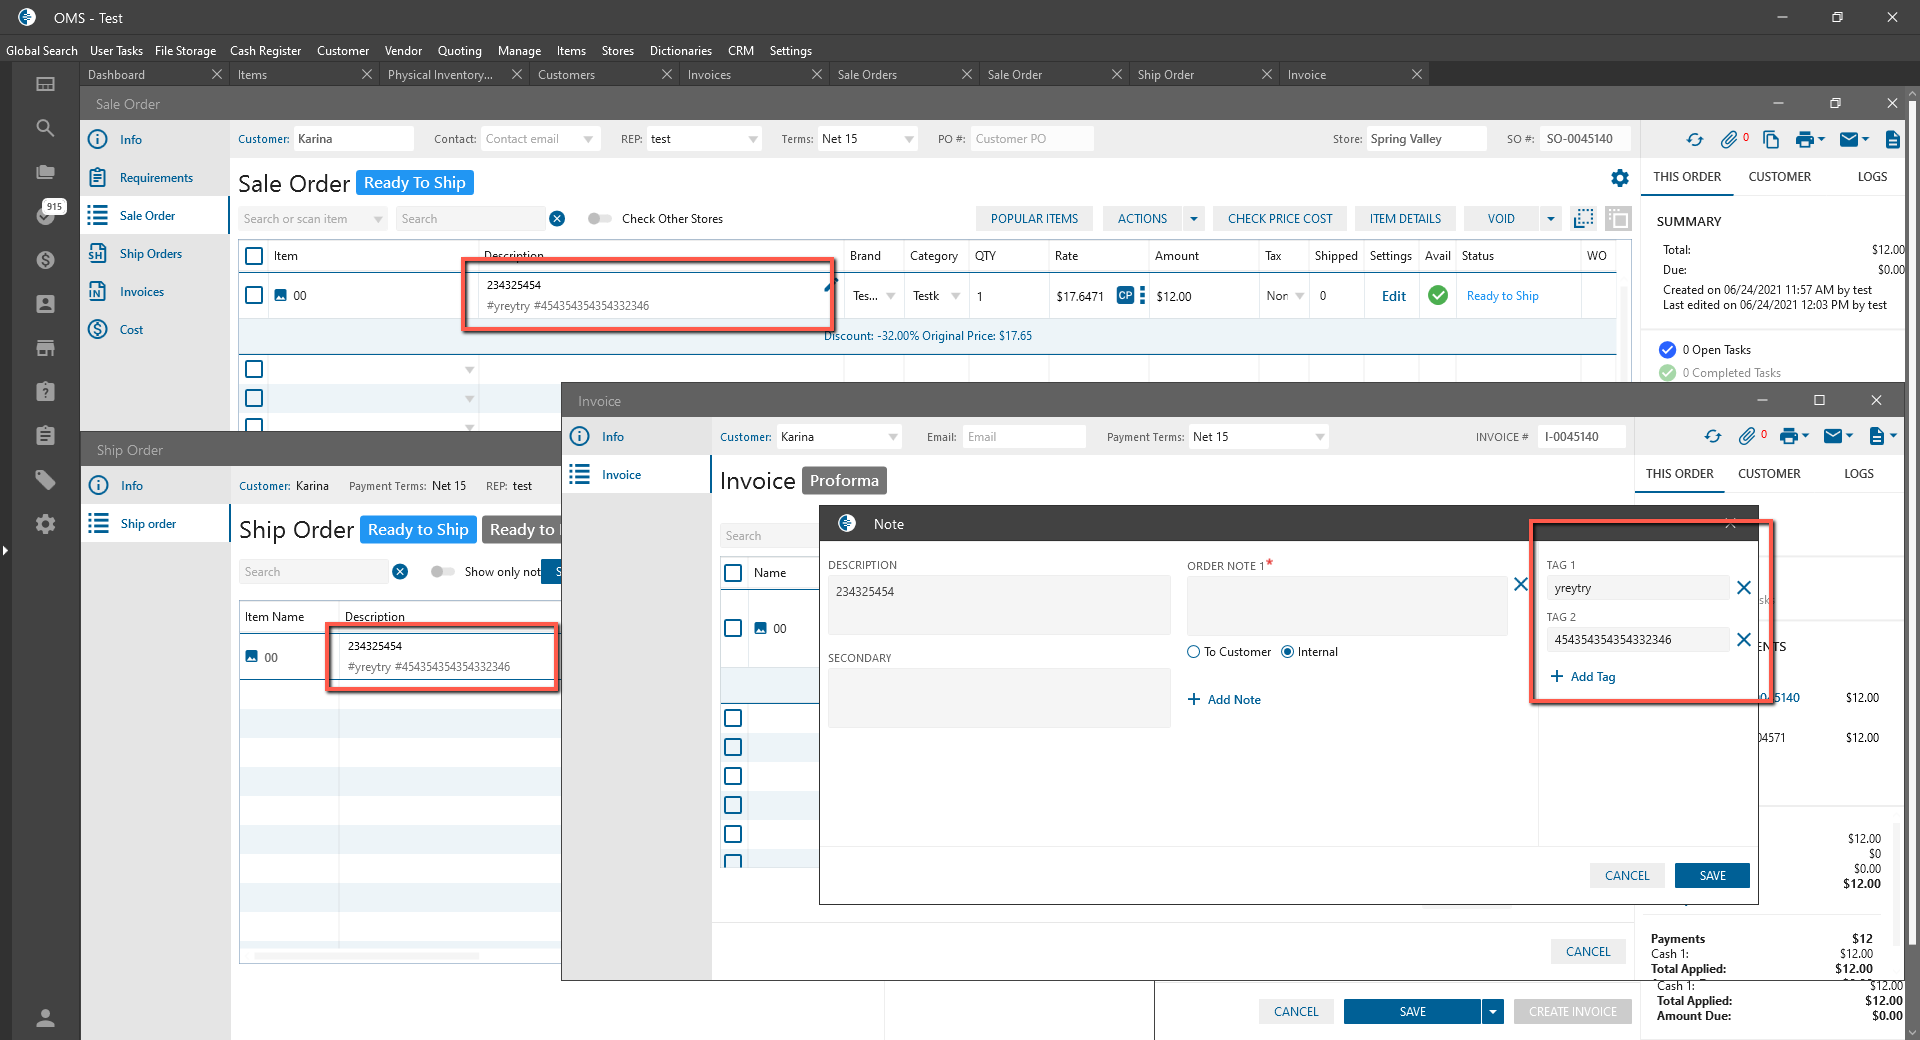Click the magnifier search icon in the sidebar
Image resolution: width=1920 pixels, height=1040 pixels.
pyautogui.click(x=45, y=128)
